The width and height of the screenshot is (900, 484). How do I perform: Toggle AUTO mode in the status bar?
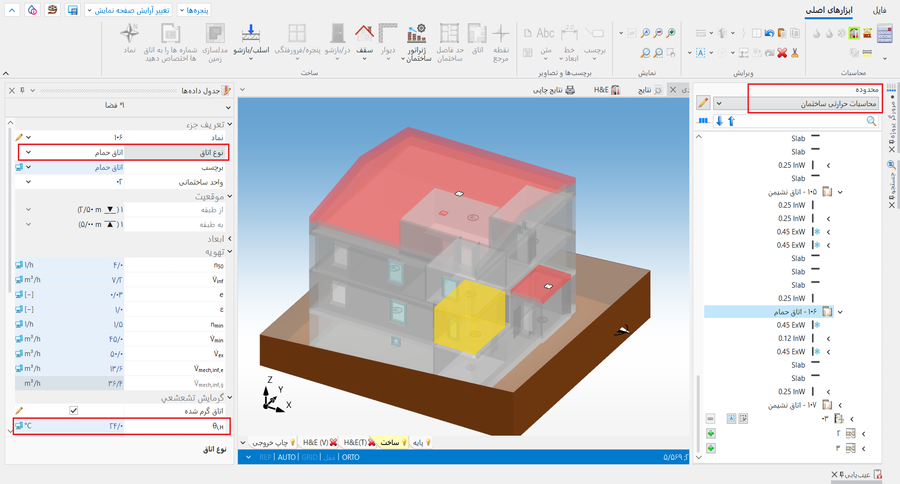tap(286, 457)
